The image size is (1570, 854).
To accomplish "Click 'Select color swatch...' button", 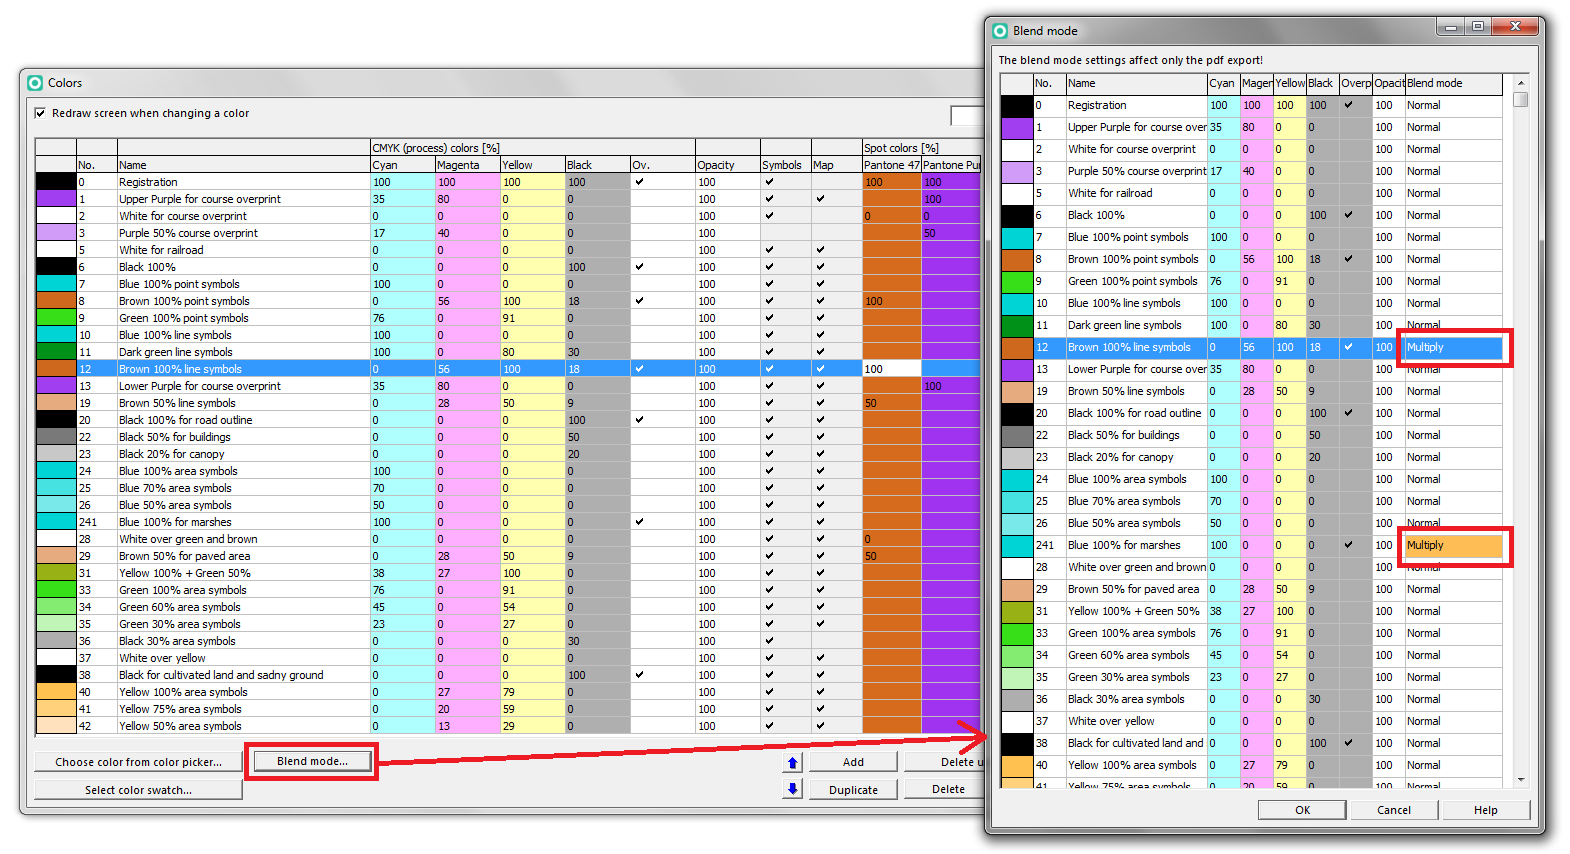I will (139, 790).
